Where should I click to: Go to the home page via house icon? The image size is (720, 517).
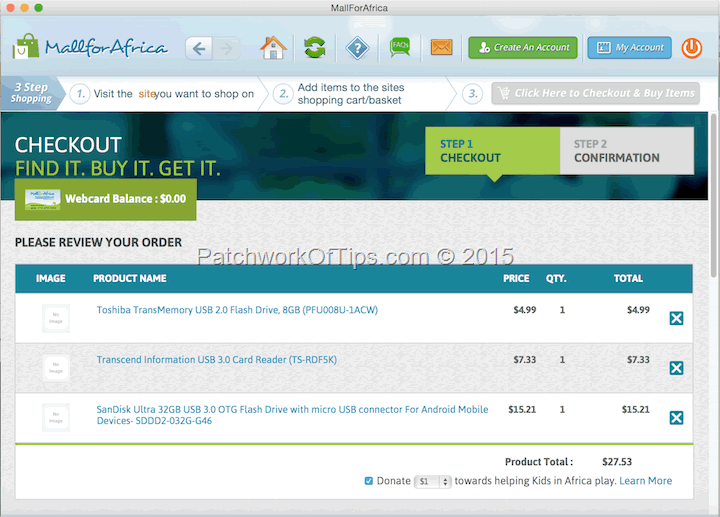[x=273, y=48]
